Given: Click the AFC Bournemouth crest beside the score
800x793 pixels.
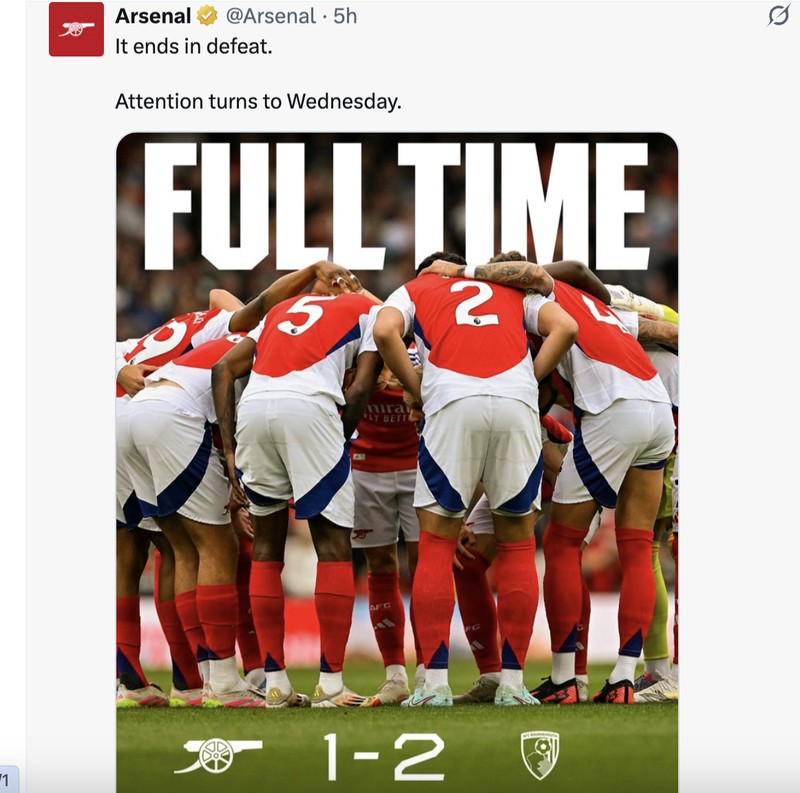Looking at the screenshot, I should pyautogui.click(x=541, y=755).
